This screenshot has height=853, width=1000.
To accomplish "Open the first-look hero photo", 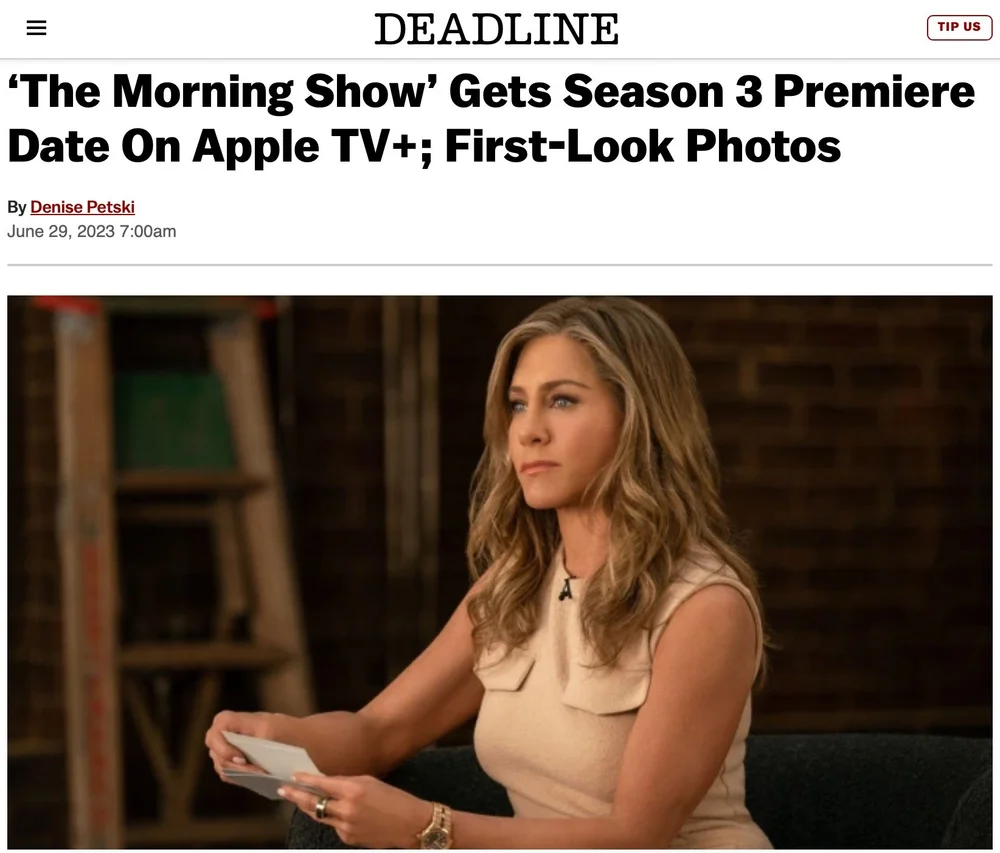I will 500,572.
